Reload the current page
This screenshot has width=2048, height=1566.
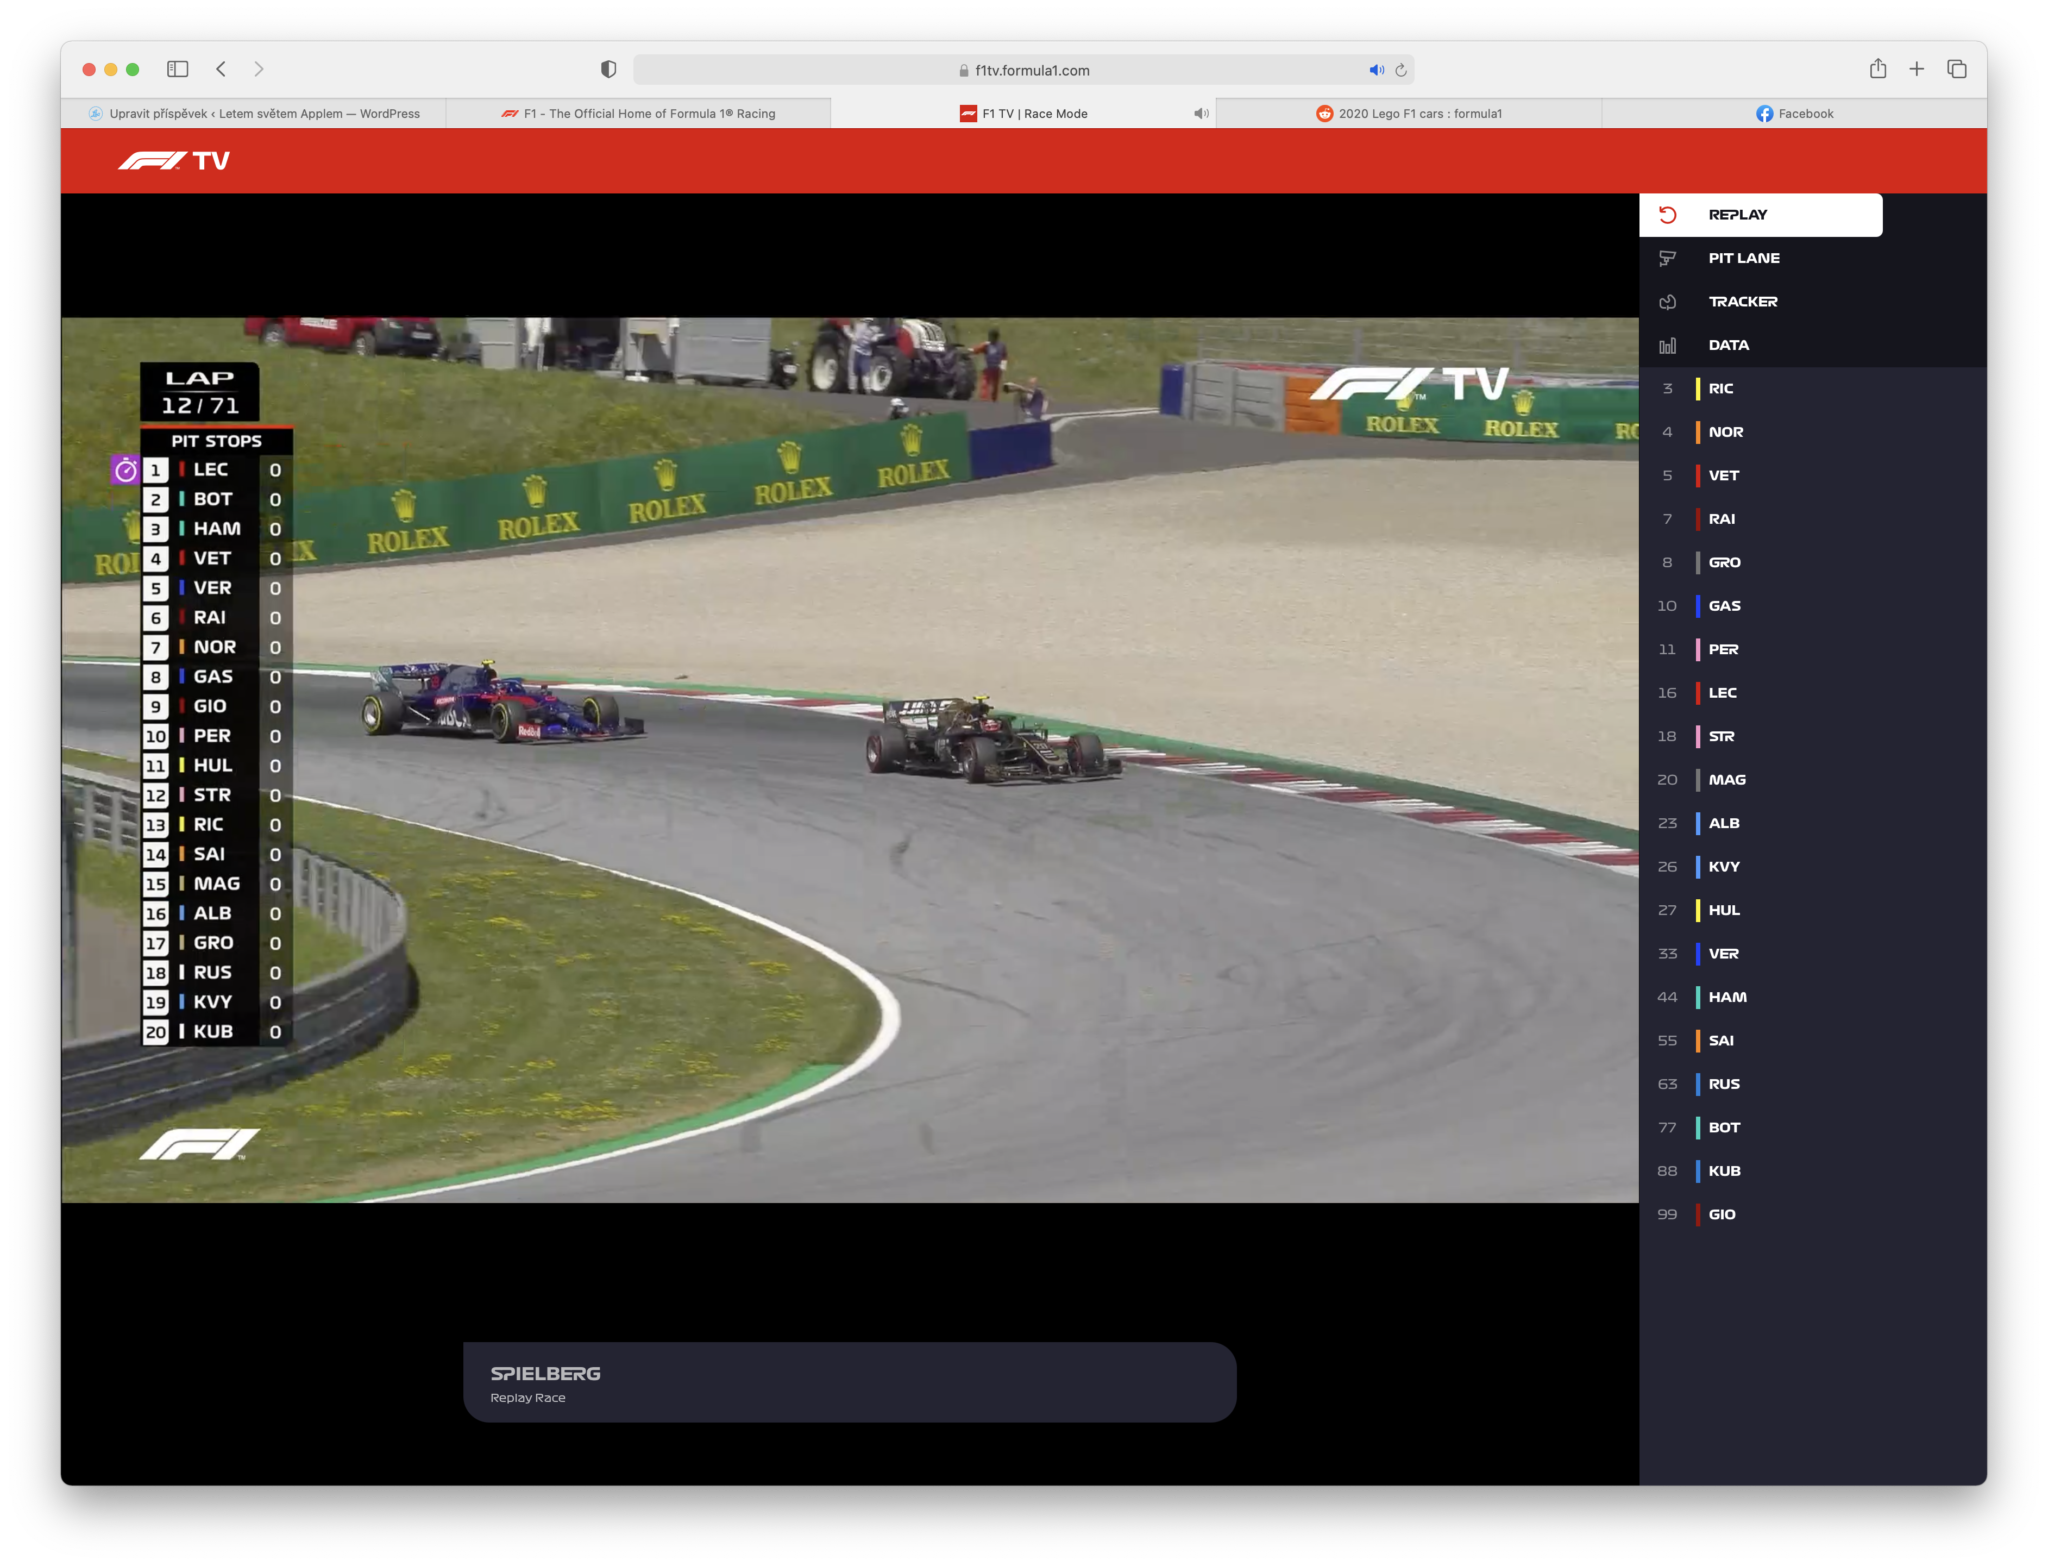pyautogui.click(x=1402, y=70)
